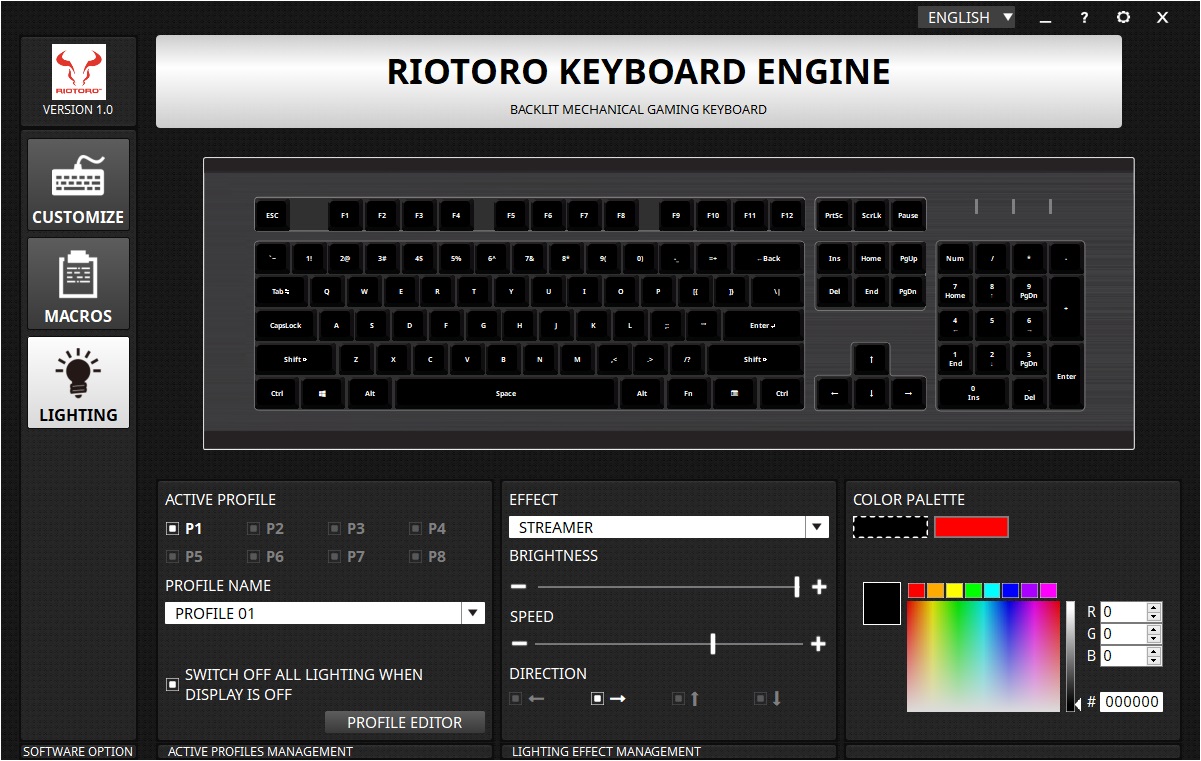Pick the red palette color swatch
This screenshot has width=1201, height=761.
(x=971, y=527)
